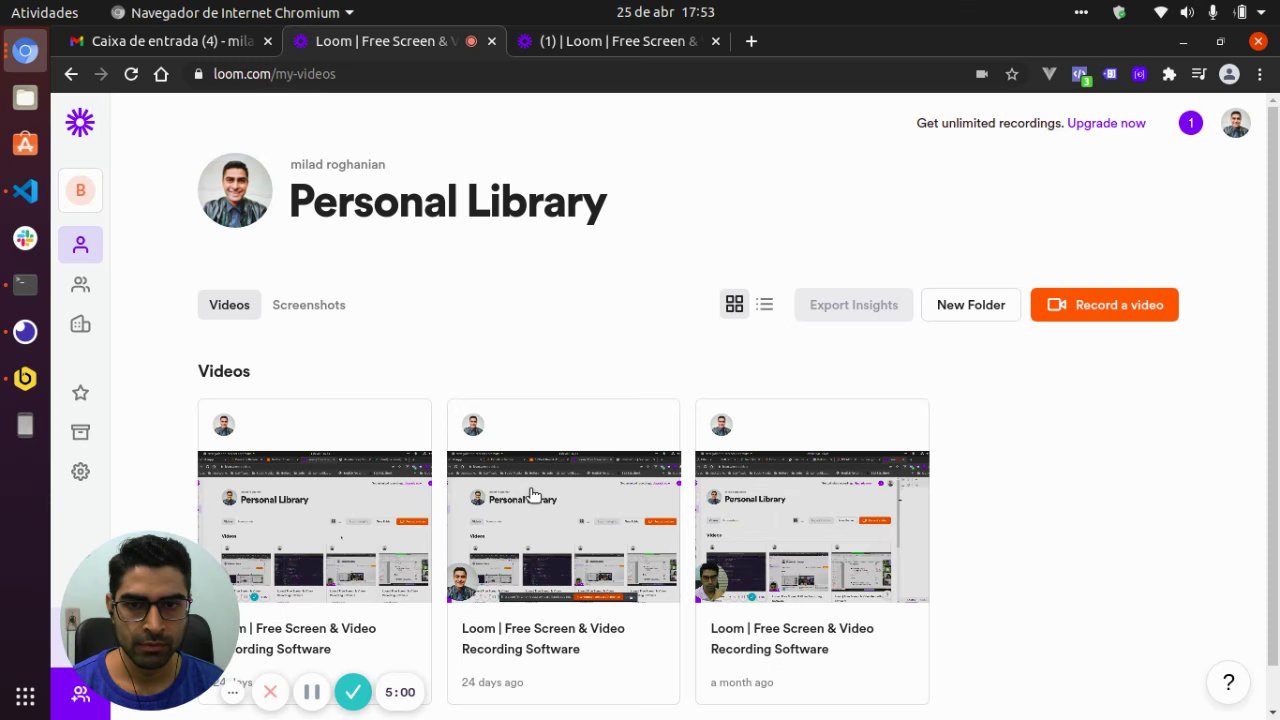Image resolution: width=1280 pixels, height=720 pixels.
Task: Click the invite teammates purple button
Action: (x=80, y=693)
